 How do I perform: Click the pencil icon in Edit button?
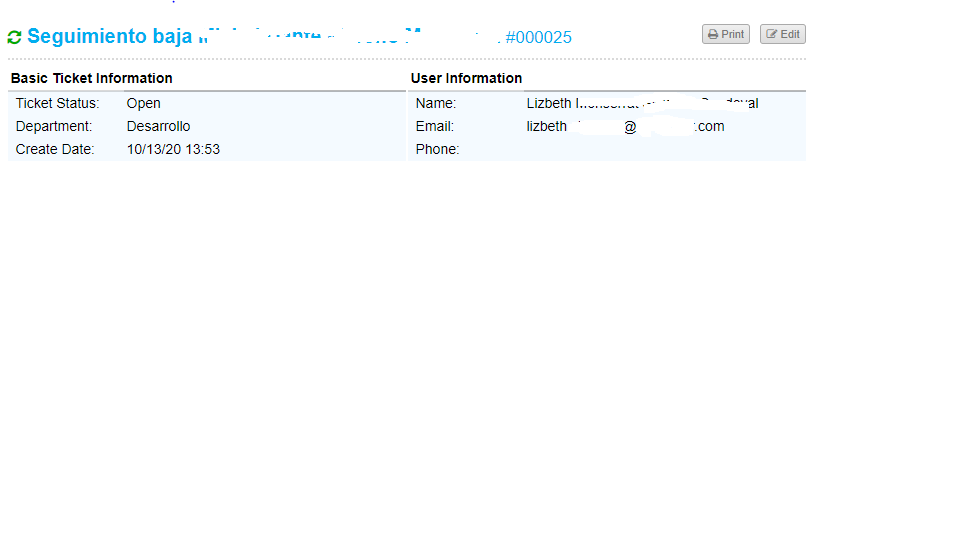[771, 34]
